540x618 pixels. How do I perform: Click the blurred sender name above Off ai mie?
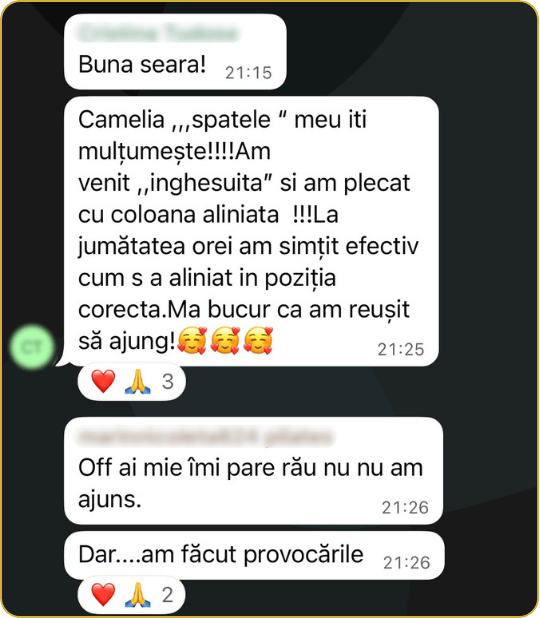coord(206,437)
